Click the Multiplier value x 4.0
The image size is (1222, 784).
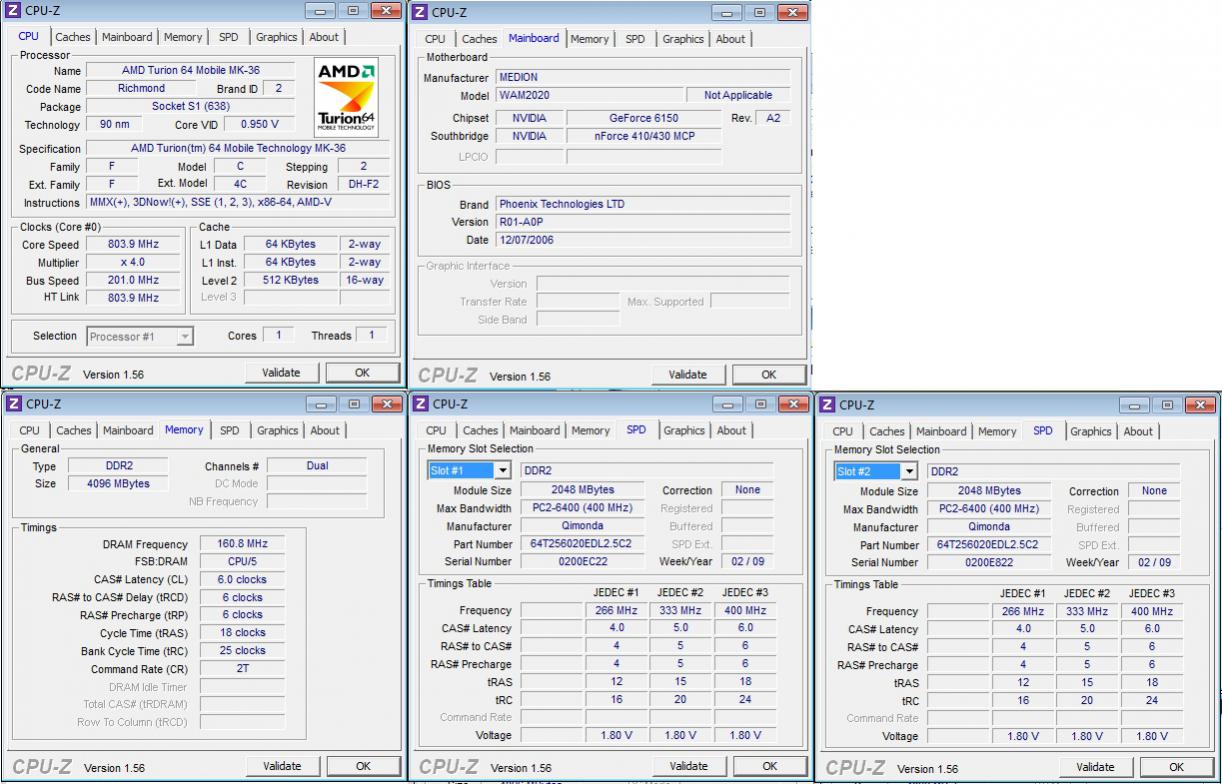[134, 263]
